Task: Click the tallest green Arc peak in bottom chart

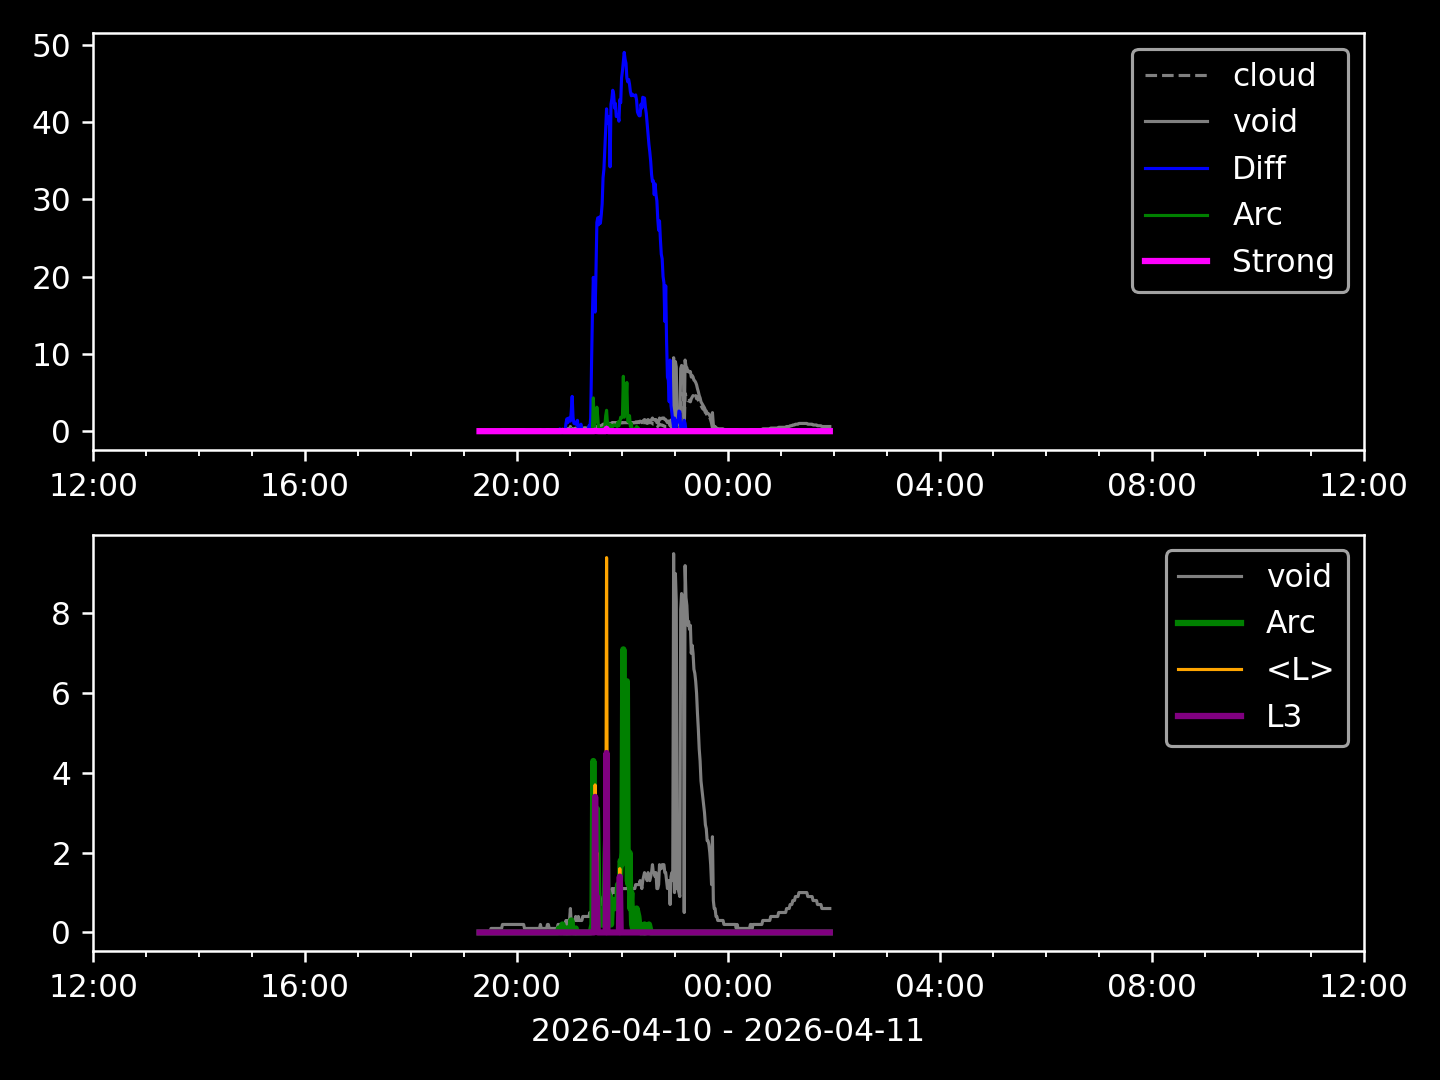Action: point(623,650)
